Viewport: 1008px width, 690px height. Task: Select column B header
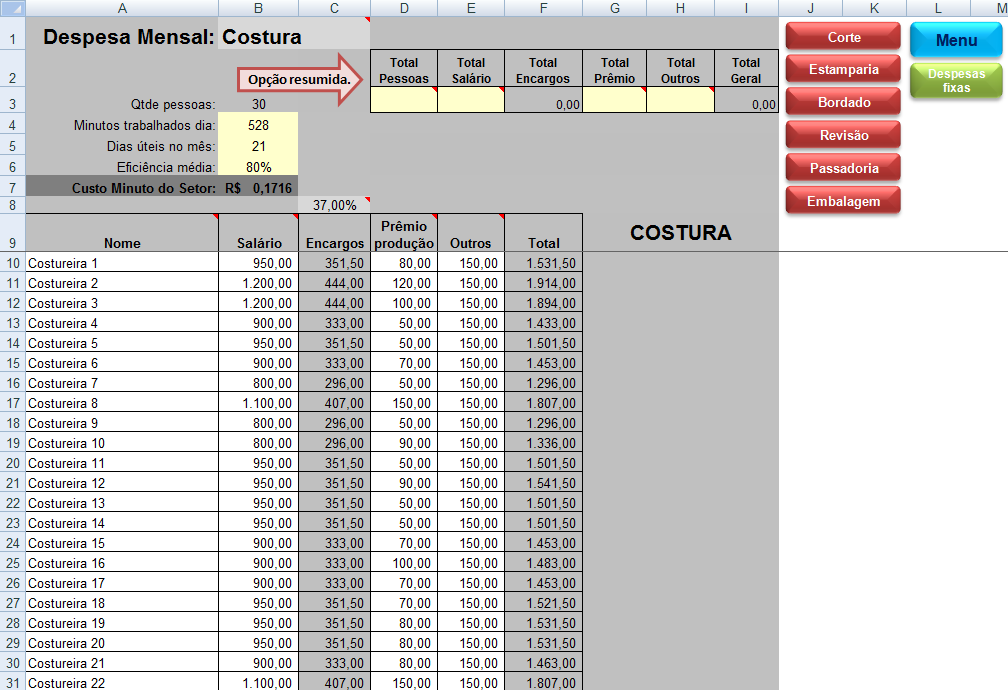click(258, 8)
